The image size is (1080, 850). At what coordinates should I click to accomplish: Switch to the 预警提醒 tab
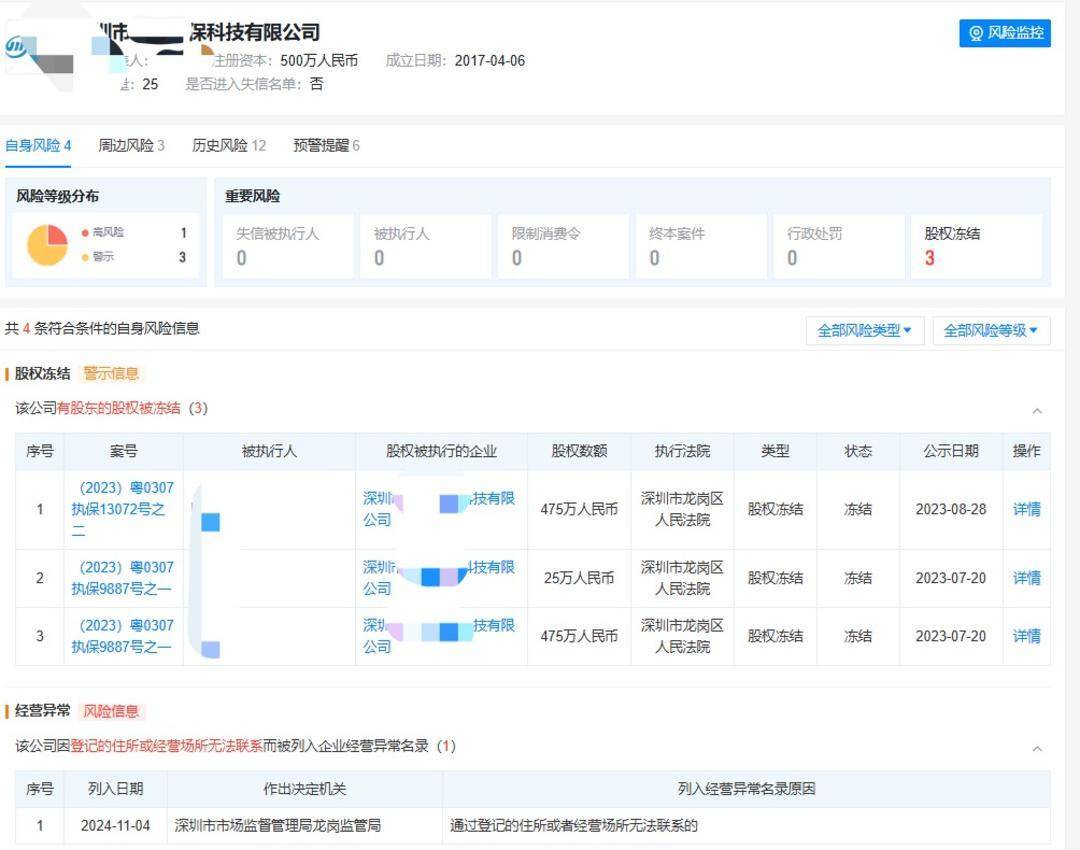tap(322, 144)
